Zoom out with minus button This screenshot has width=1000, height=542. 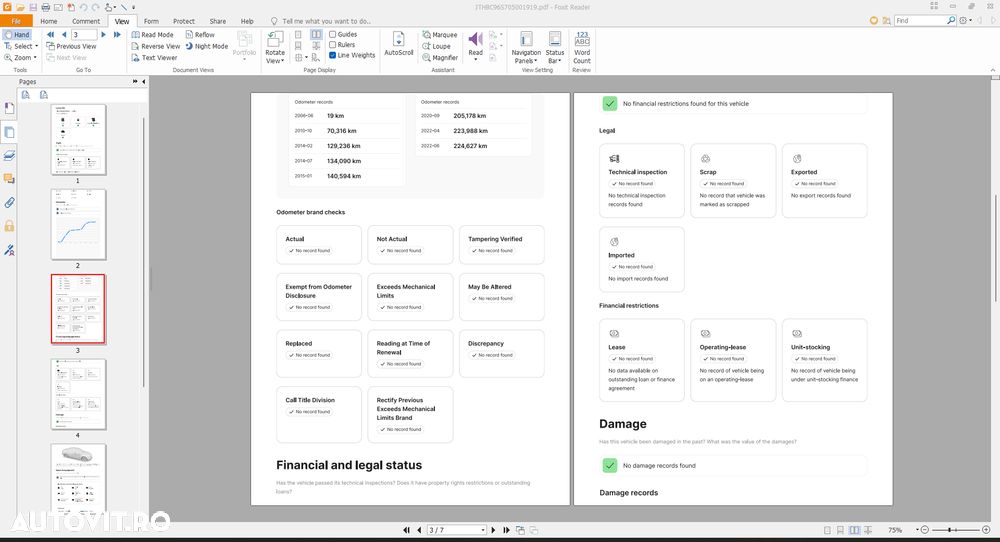pyautogui.click(x=925, y=530)
